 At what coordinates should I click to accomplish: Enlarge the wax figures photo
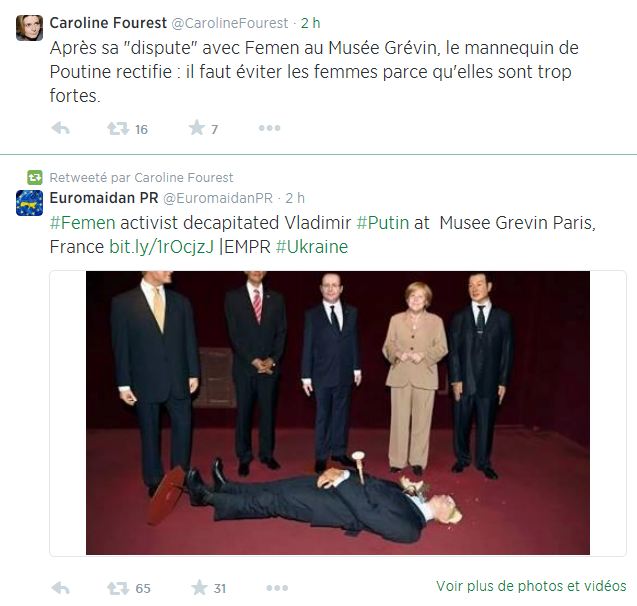[x=338, y=413]
